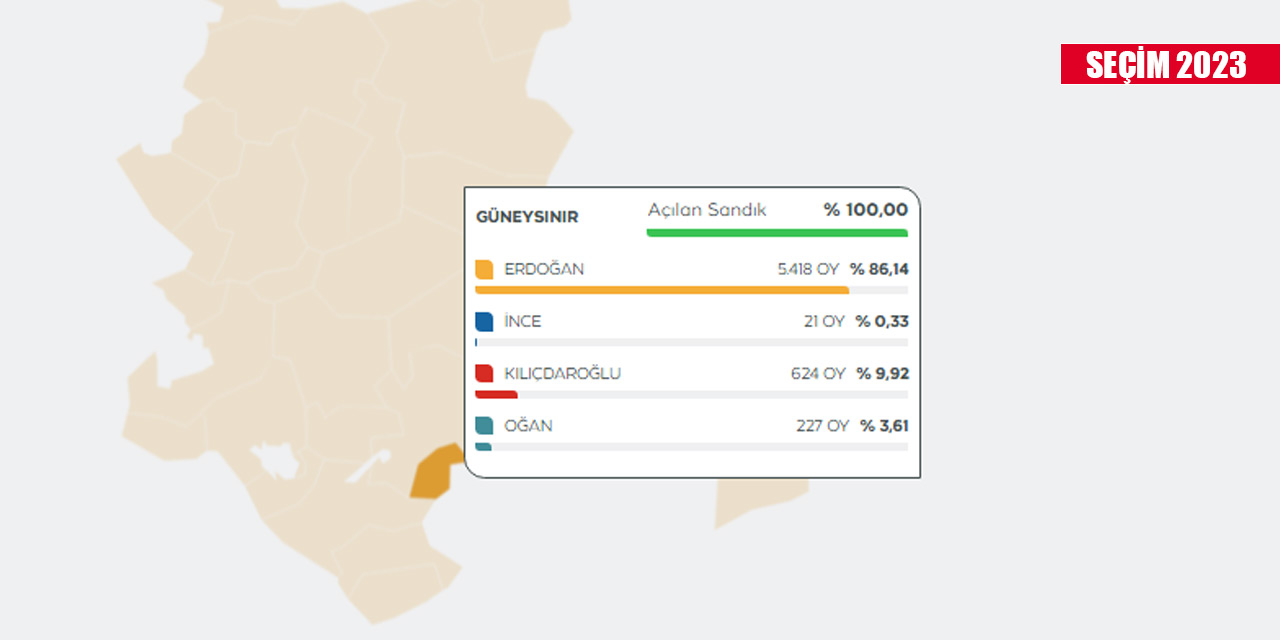Click the teal Oğan vote progress bar

click(483, 447)
